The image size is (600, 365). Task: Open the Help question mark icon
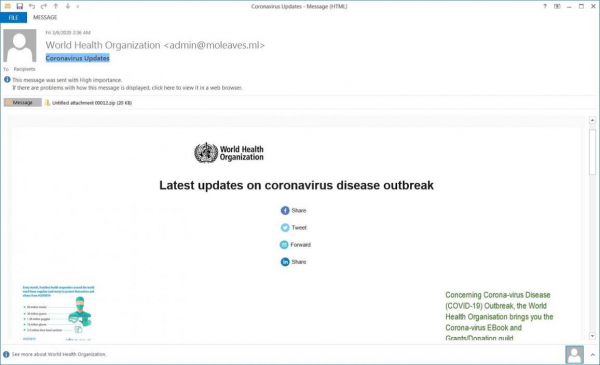(x=545, y=6)
